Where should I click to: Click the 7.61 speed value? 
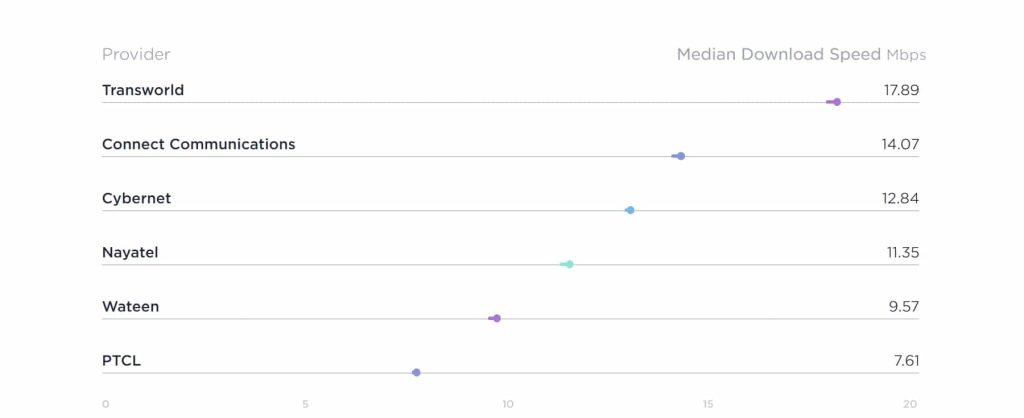click(906, 360)
